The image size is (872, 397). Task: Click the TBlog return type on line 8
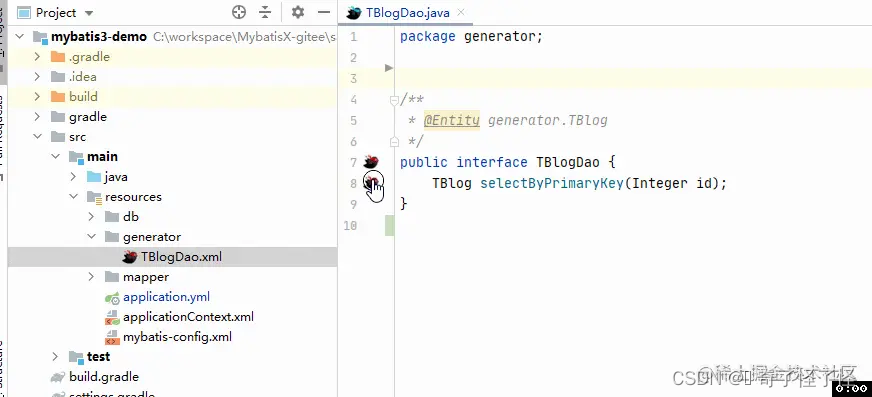pyautogui.click(x=452, y=183)
